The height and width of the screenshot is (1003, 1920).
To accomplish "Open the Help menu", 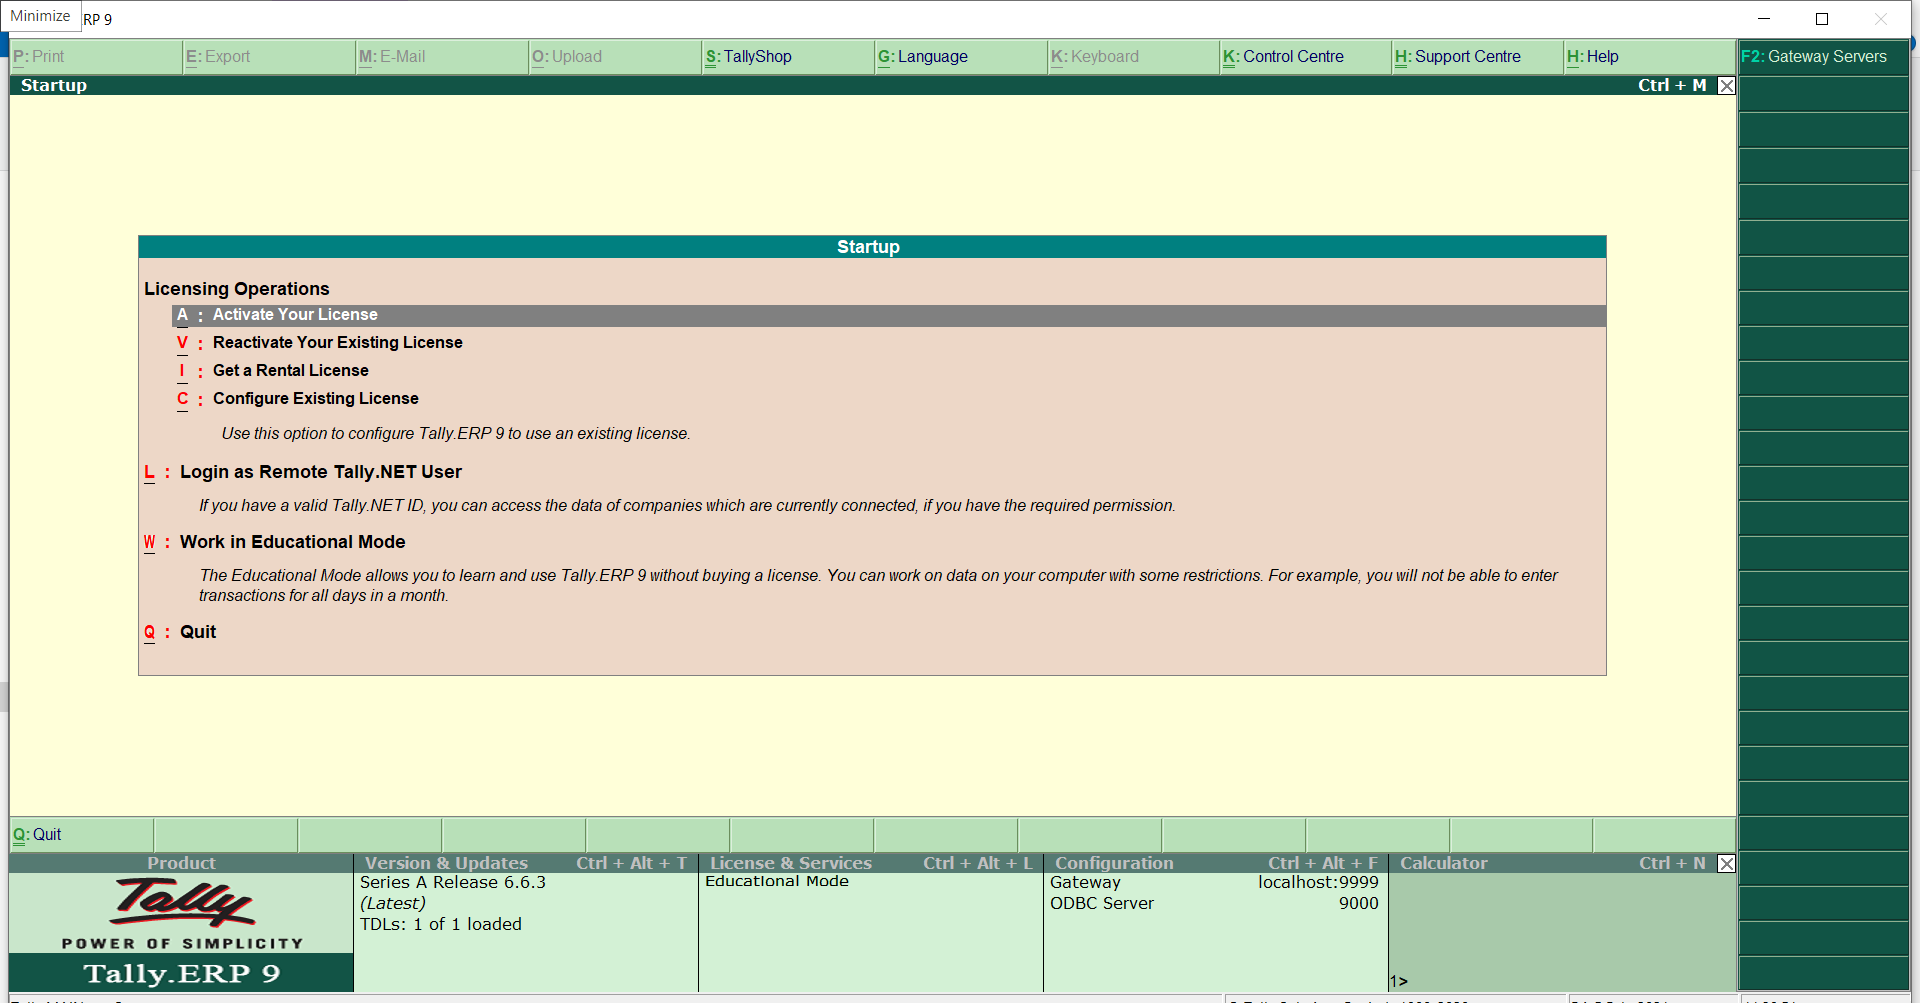I will (x=1650, y=57).
